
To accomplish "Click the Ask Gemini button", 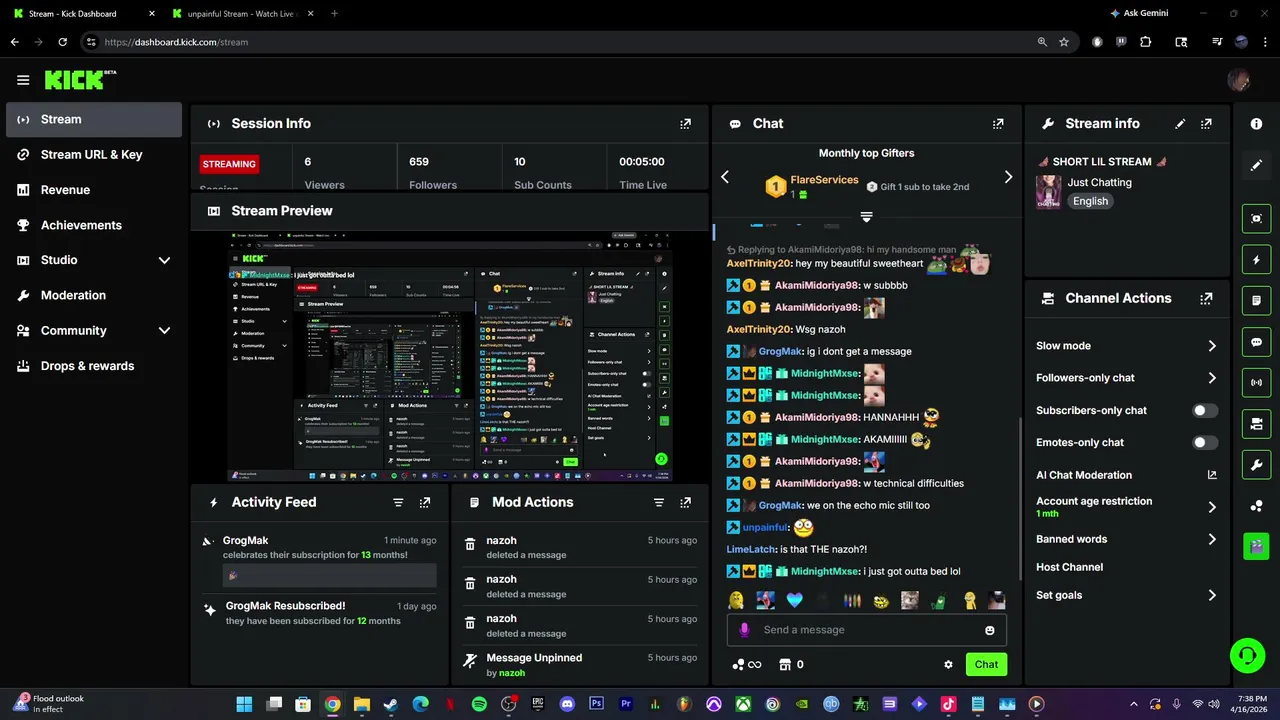I will coord(1139,14).
